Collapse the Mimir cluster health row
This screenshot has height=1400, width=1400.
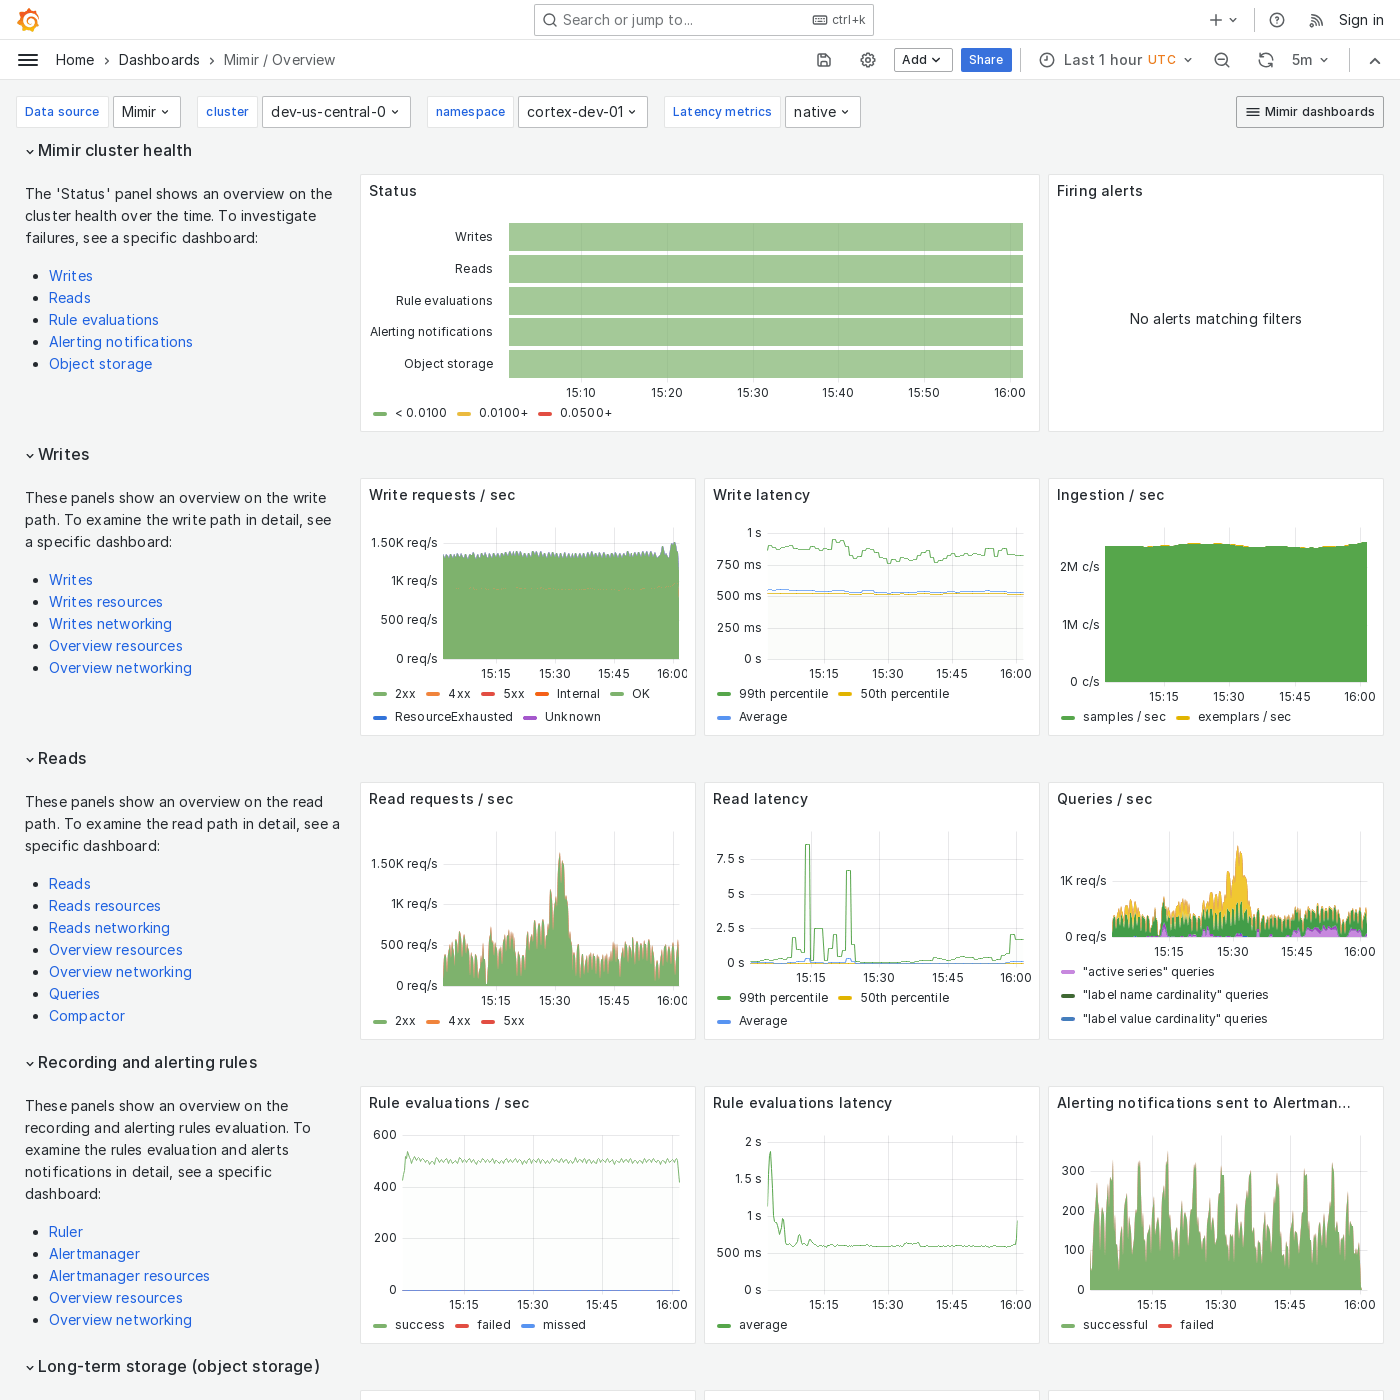pyautogui.click(x=108, y=150)
